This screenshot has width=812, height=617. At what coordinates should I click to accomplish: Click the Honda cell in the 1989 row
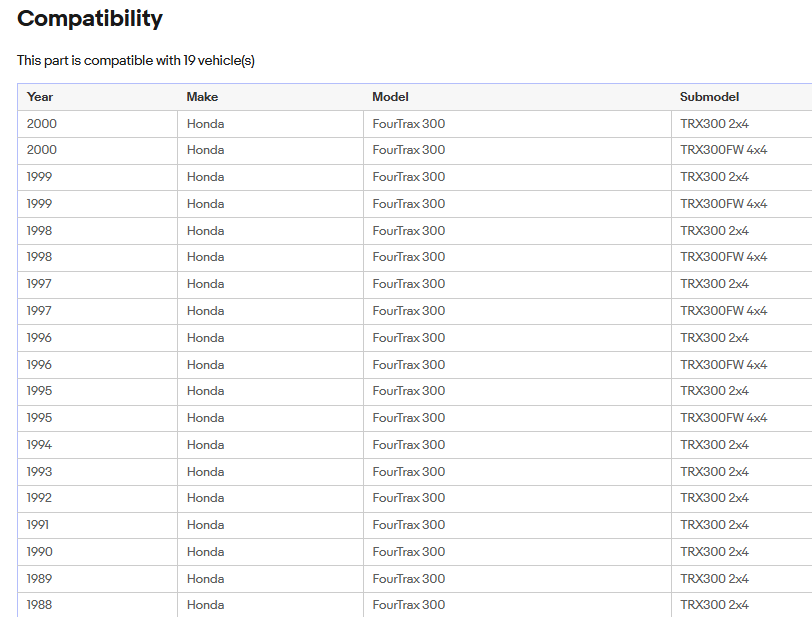point(205,579)
